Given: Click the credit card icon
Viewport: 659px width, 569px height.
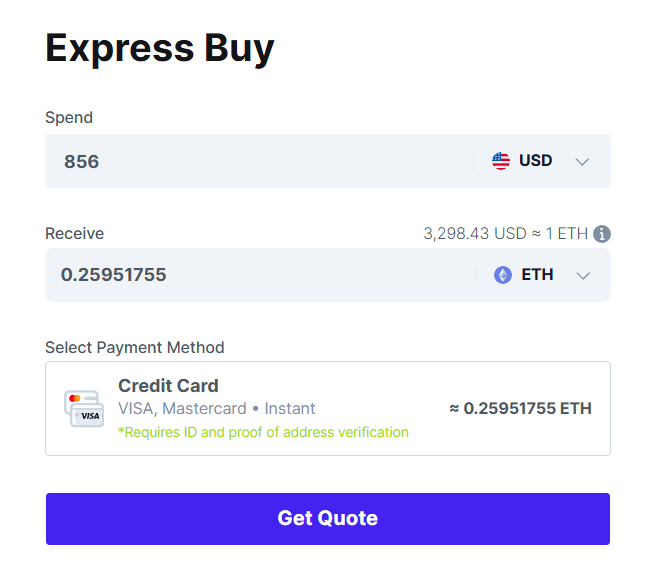Looking at the screenshot, I should click(84, 408).
